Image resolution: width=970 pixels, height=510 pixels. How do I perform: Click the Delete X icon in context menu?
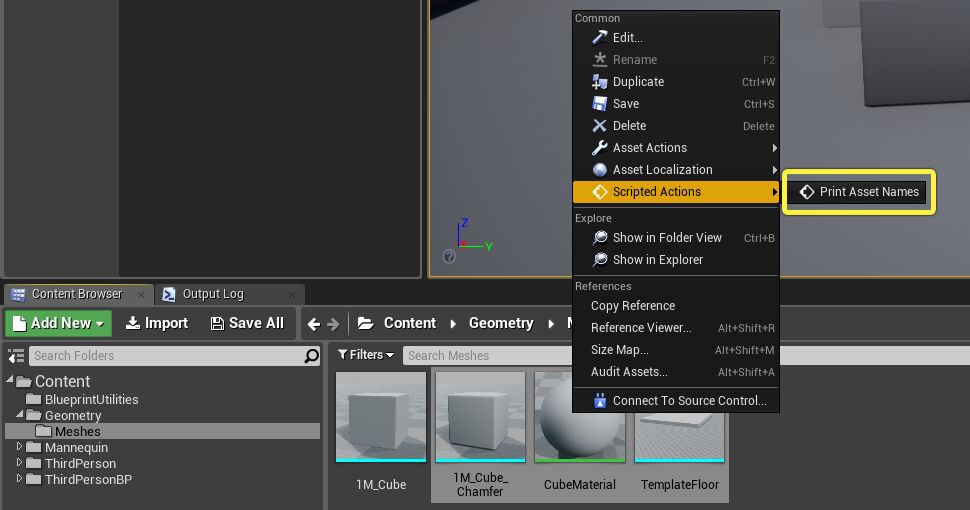coord(600,126)
